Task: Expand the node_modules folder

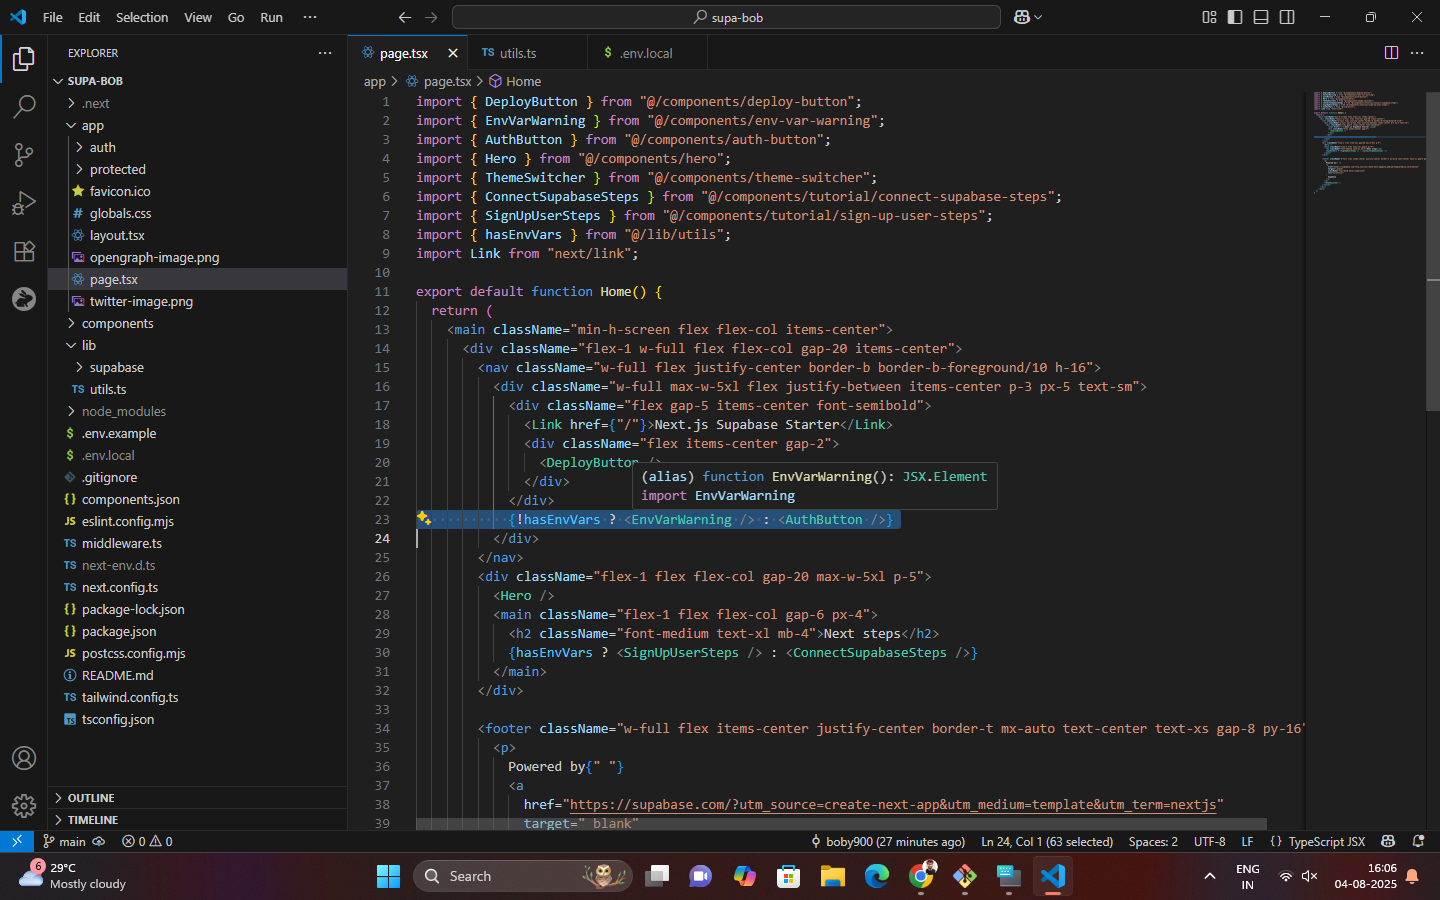Action: pos(198,411)
